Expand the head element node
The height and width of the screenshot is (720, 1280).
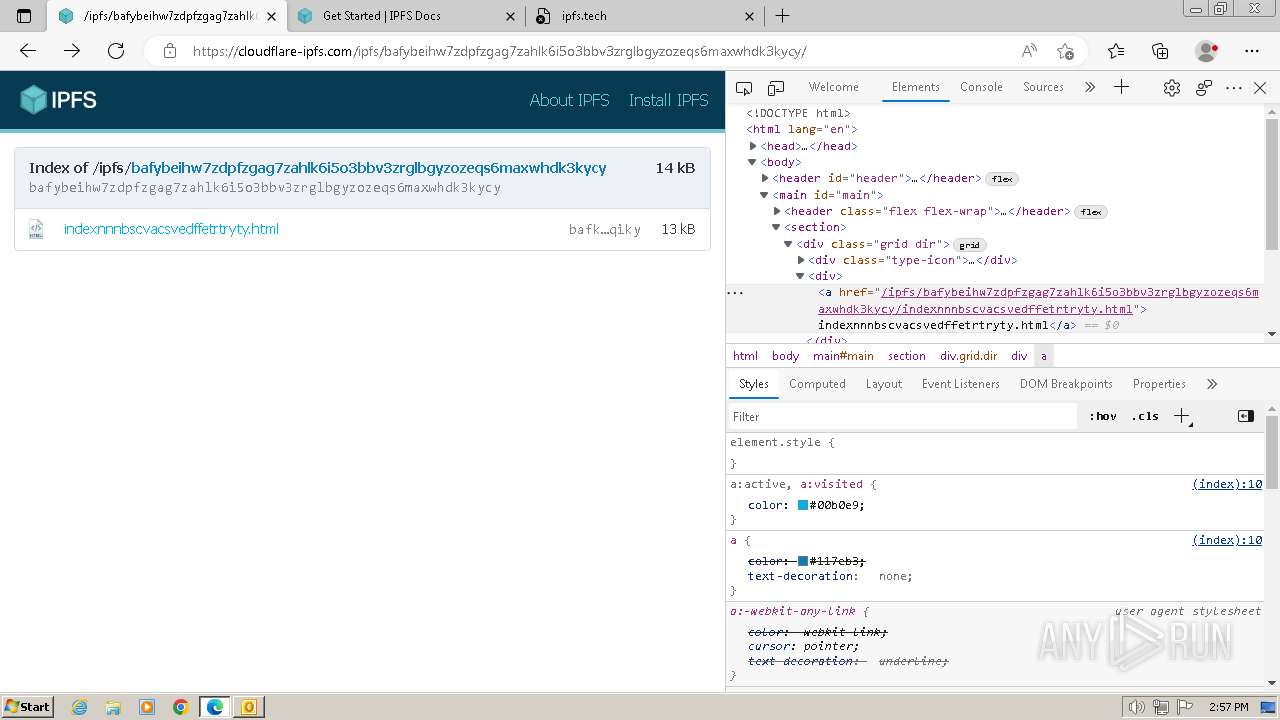tap(753, 146)
